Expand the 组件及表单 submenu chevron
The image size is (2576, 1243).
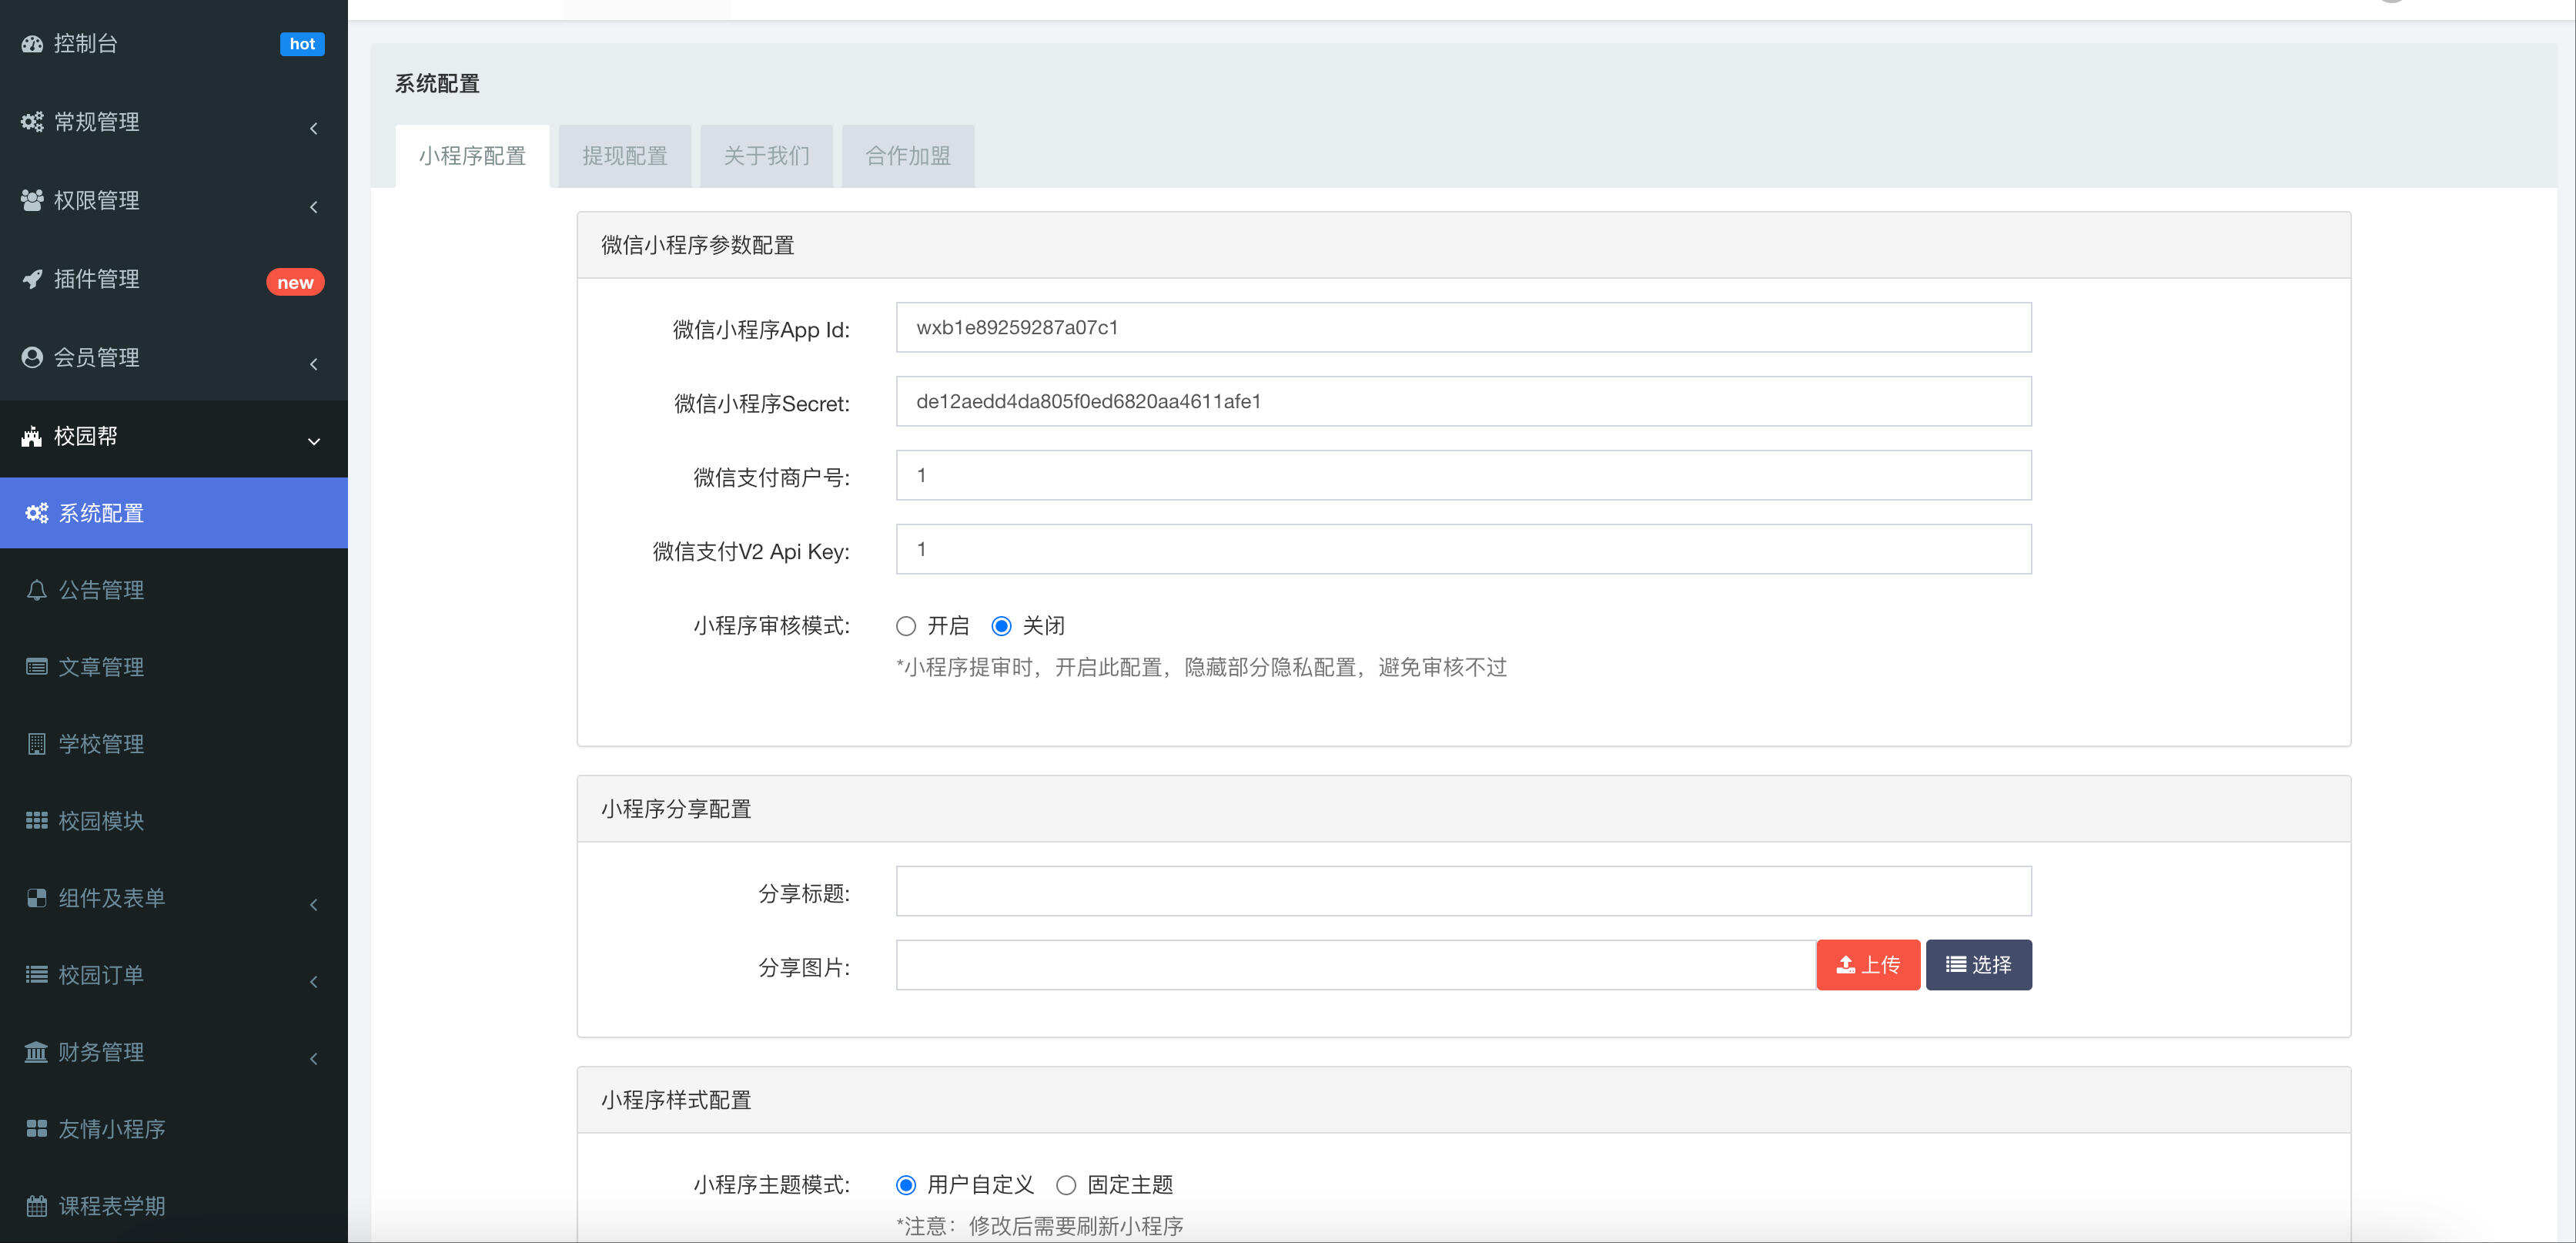(314, 904)
